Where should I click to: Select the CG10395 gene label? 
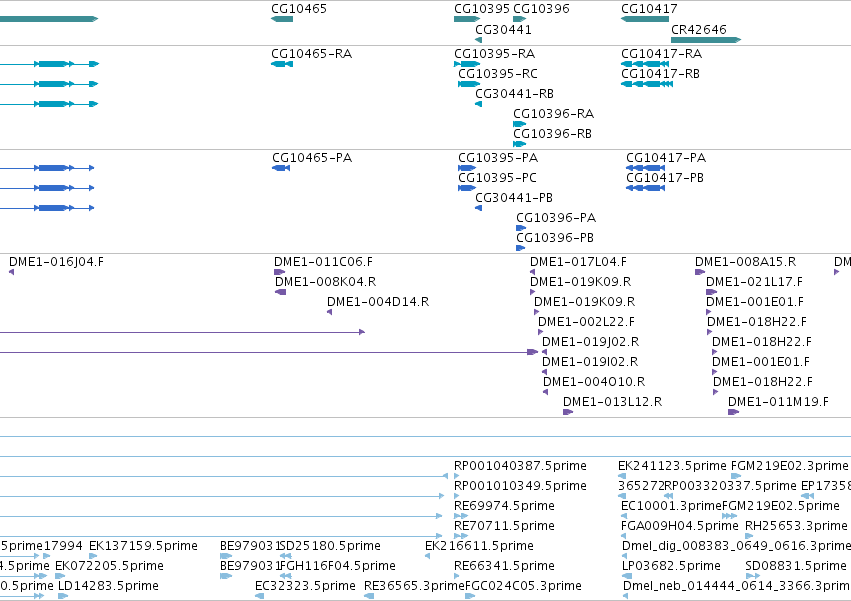[x=481, y=9]
